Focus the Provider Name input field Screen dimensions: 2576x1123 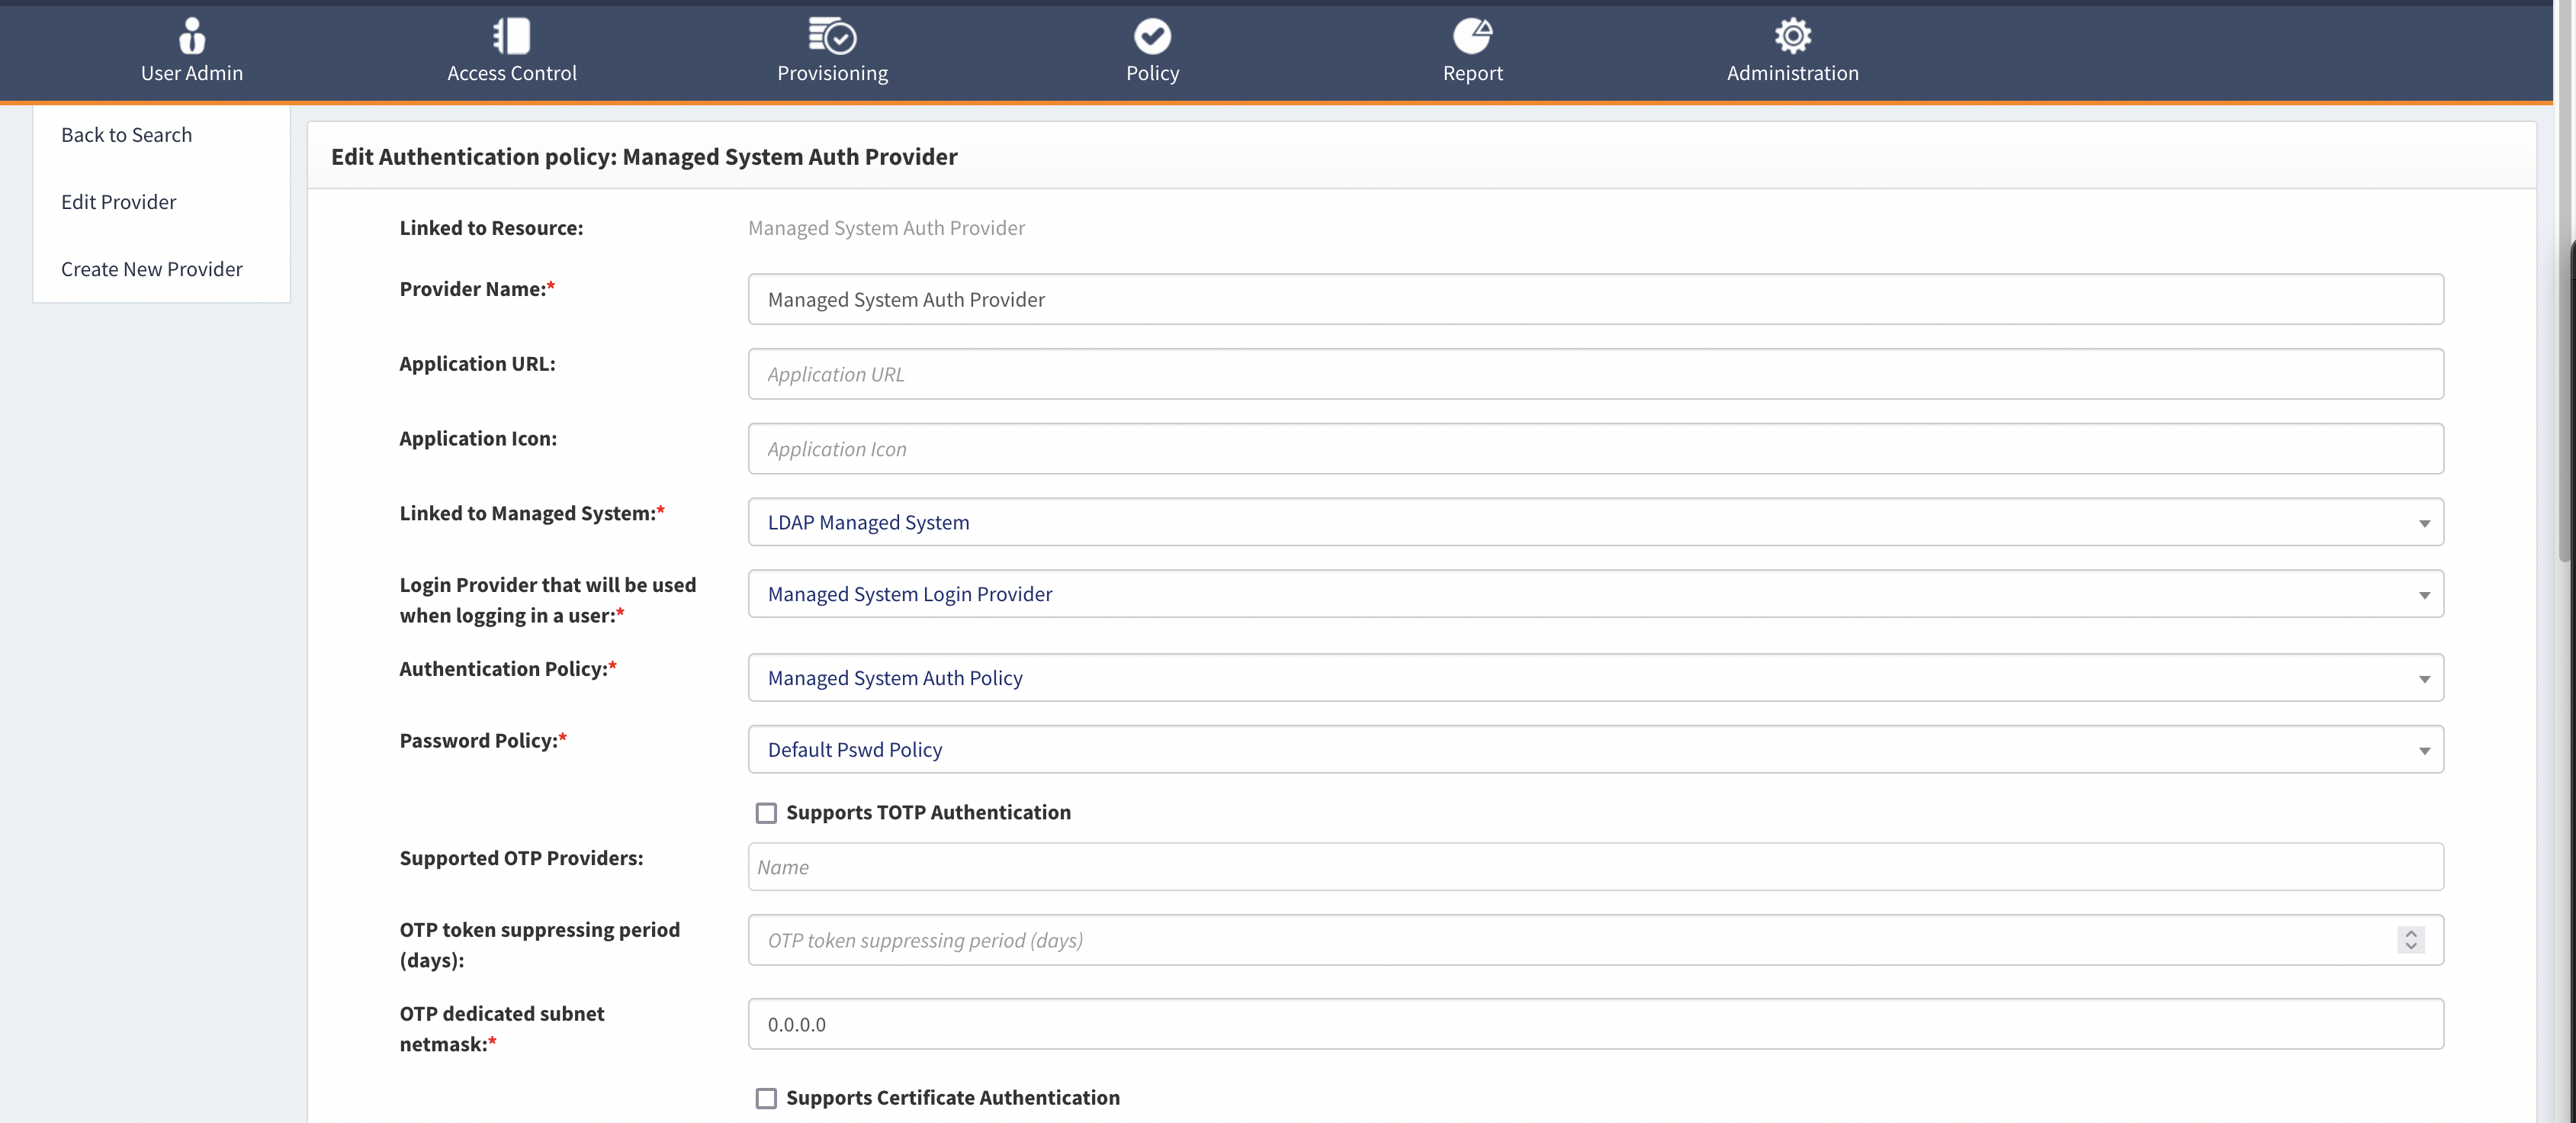pos(1595,299)
